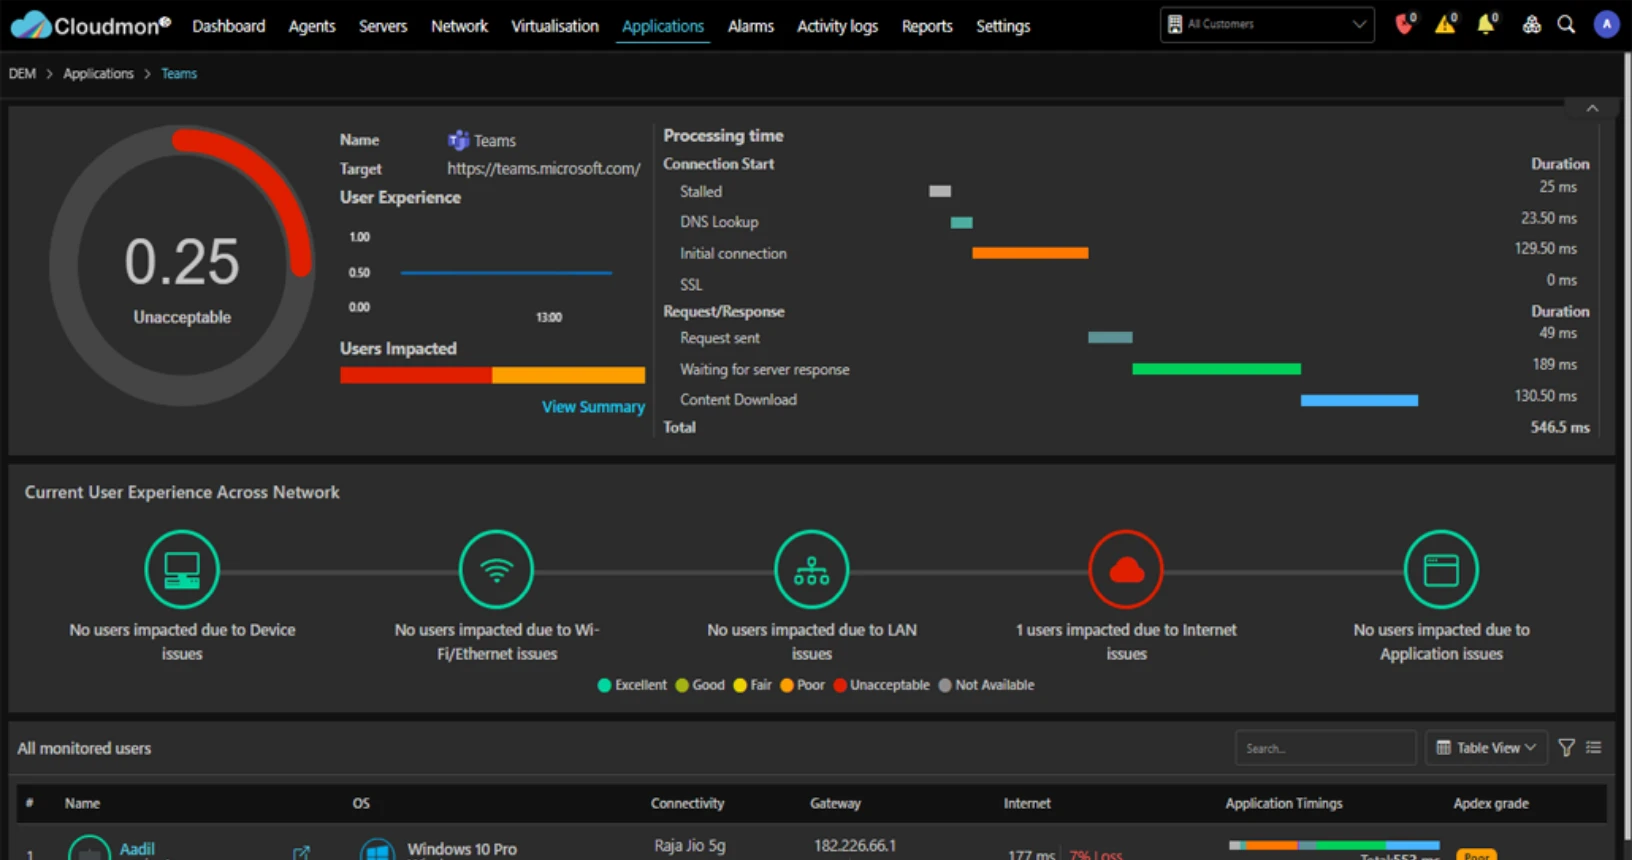
Task: Click the Windows OS icon in Aadil row
Action: tap(377, 850)
